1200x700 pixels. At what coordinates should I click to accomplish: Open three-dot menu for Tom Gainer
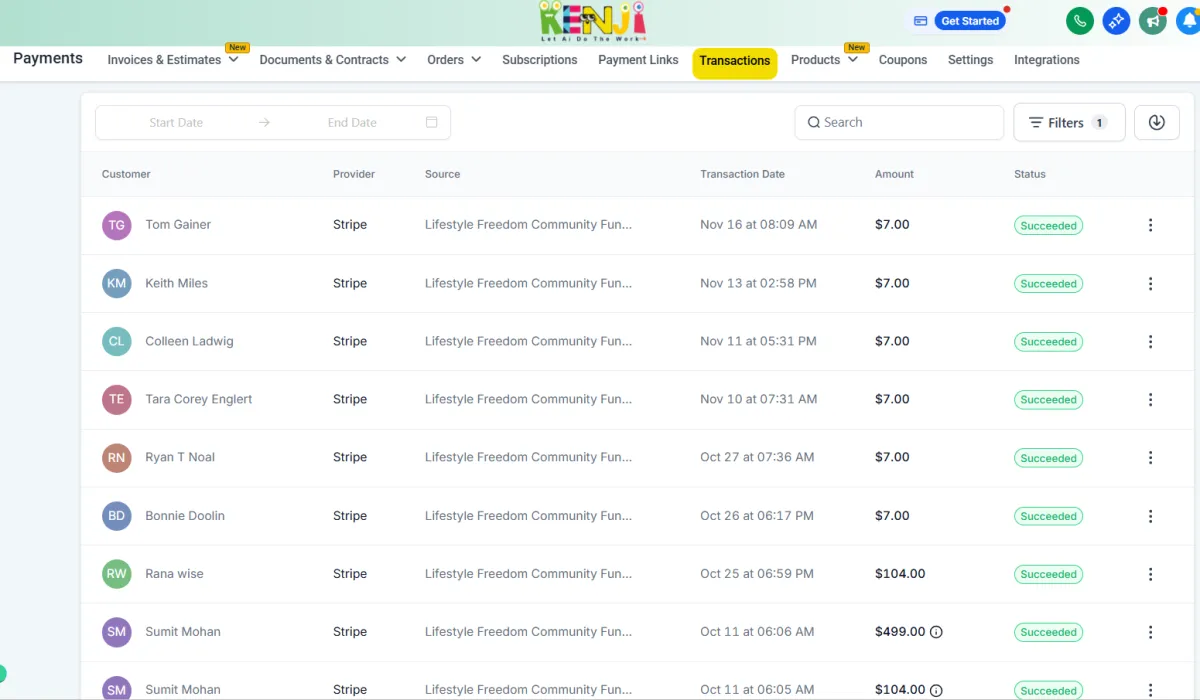point(1150,225)
